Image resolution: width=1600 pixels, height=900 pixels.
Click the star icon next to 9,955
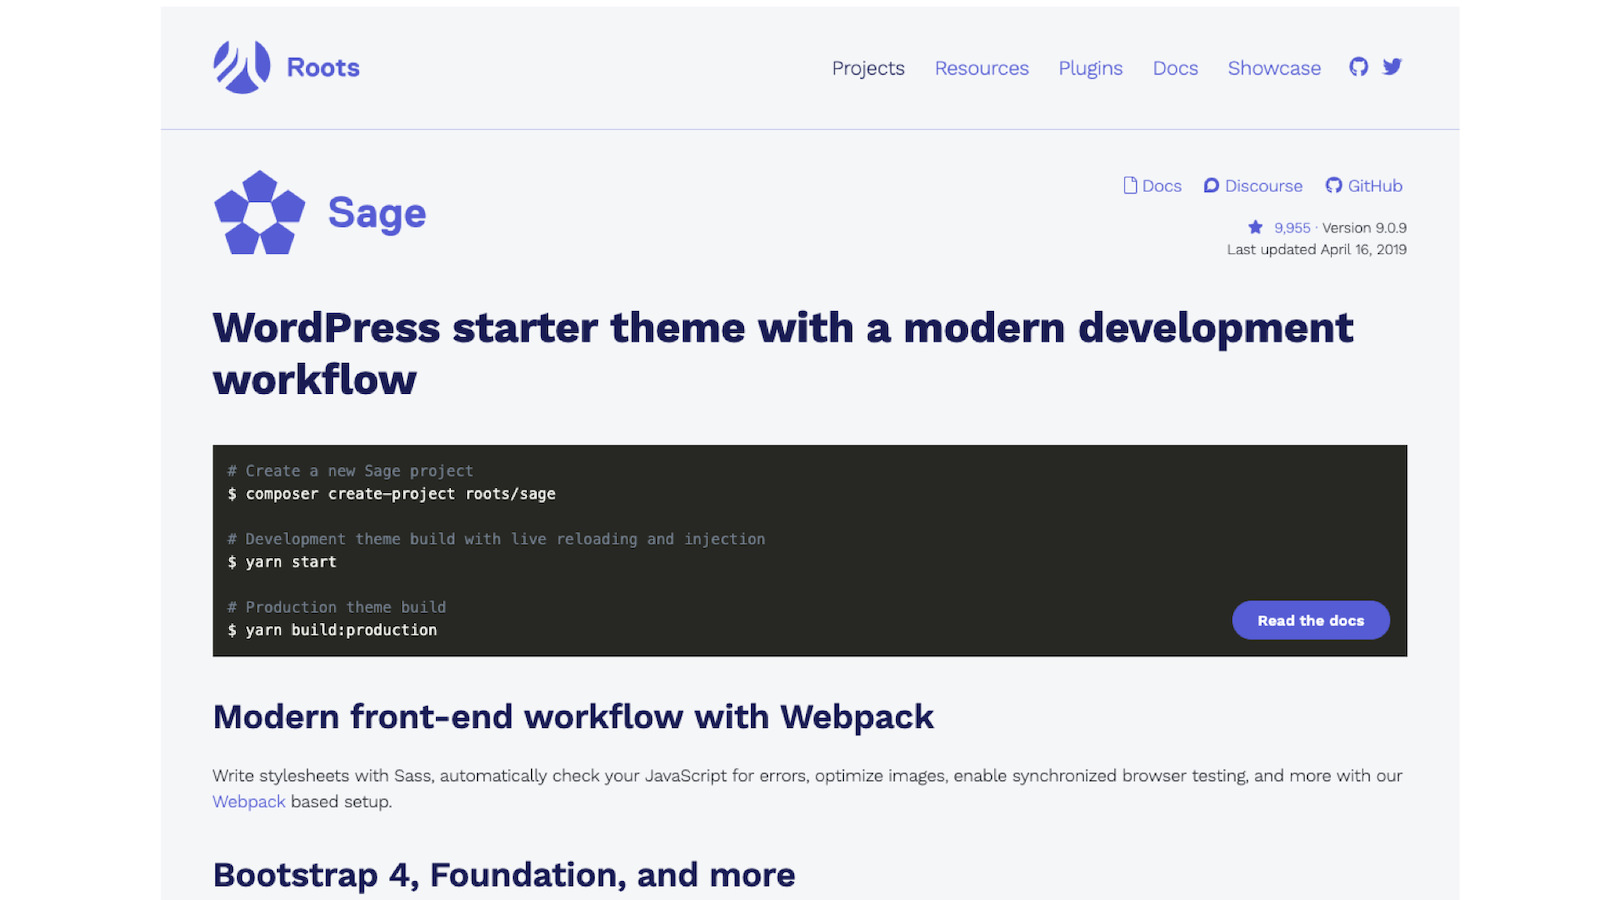click(x=1255, y=227)
